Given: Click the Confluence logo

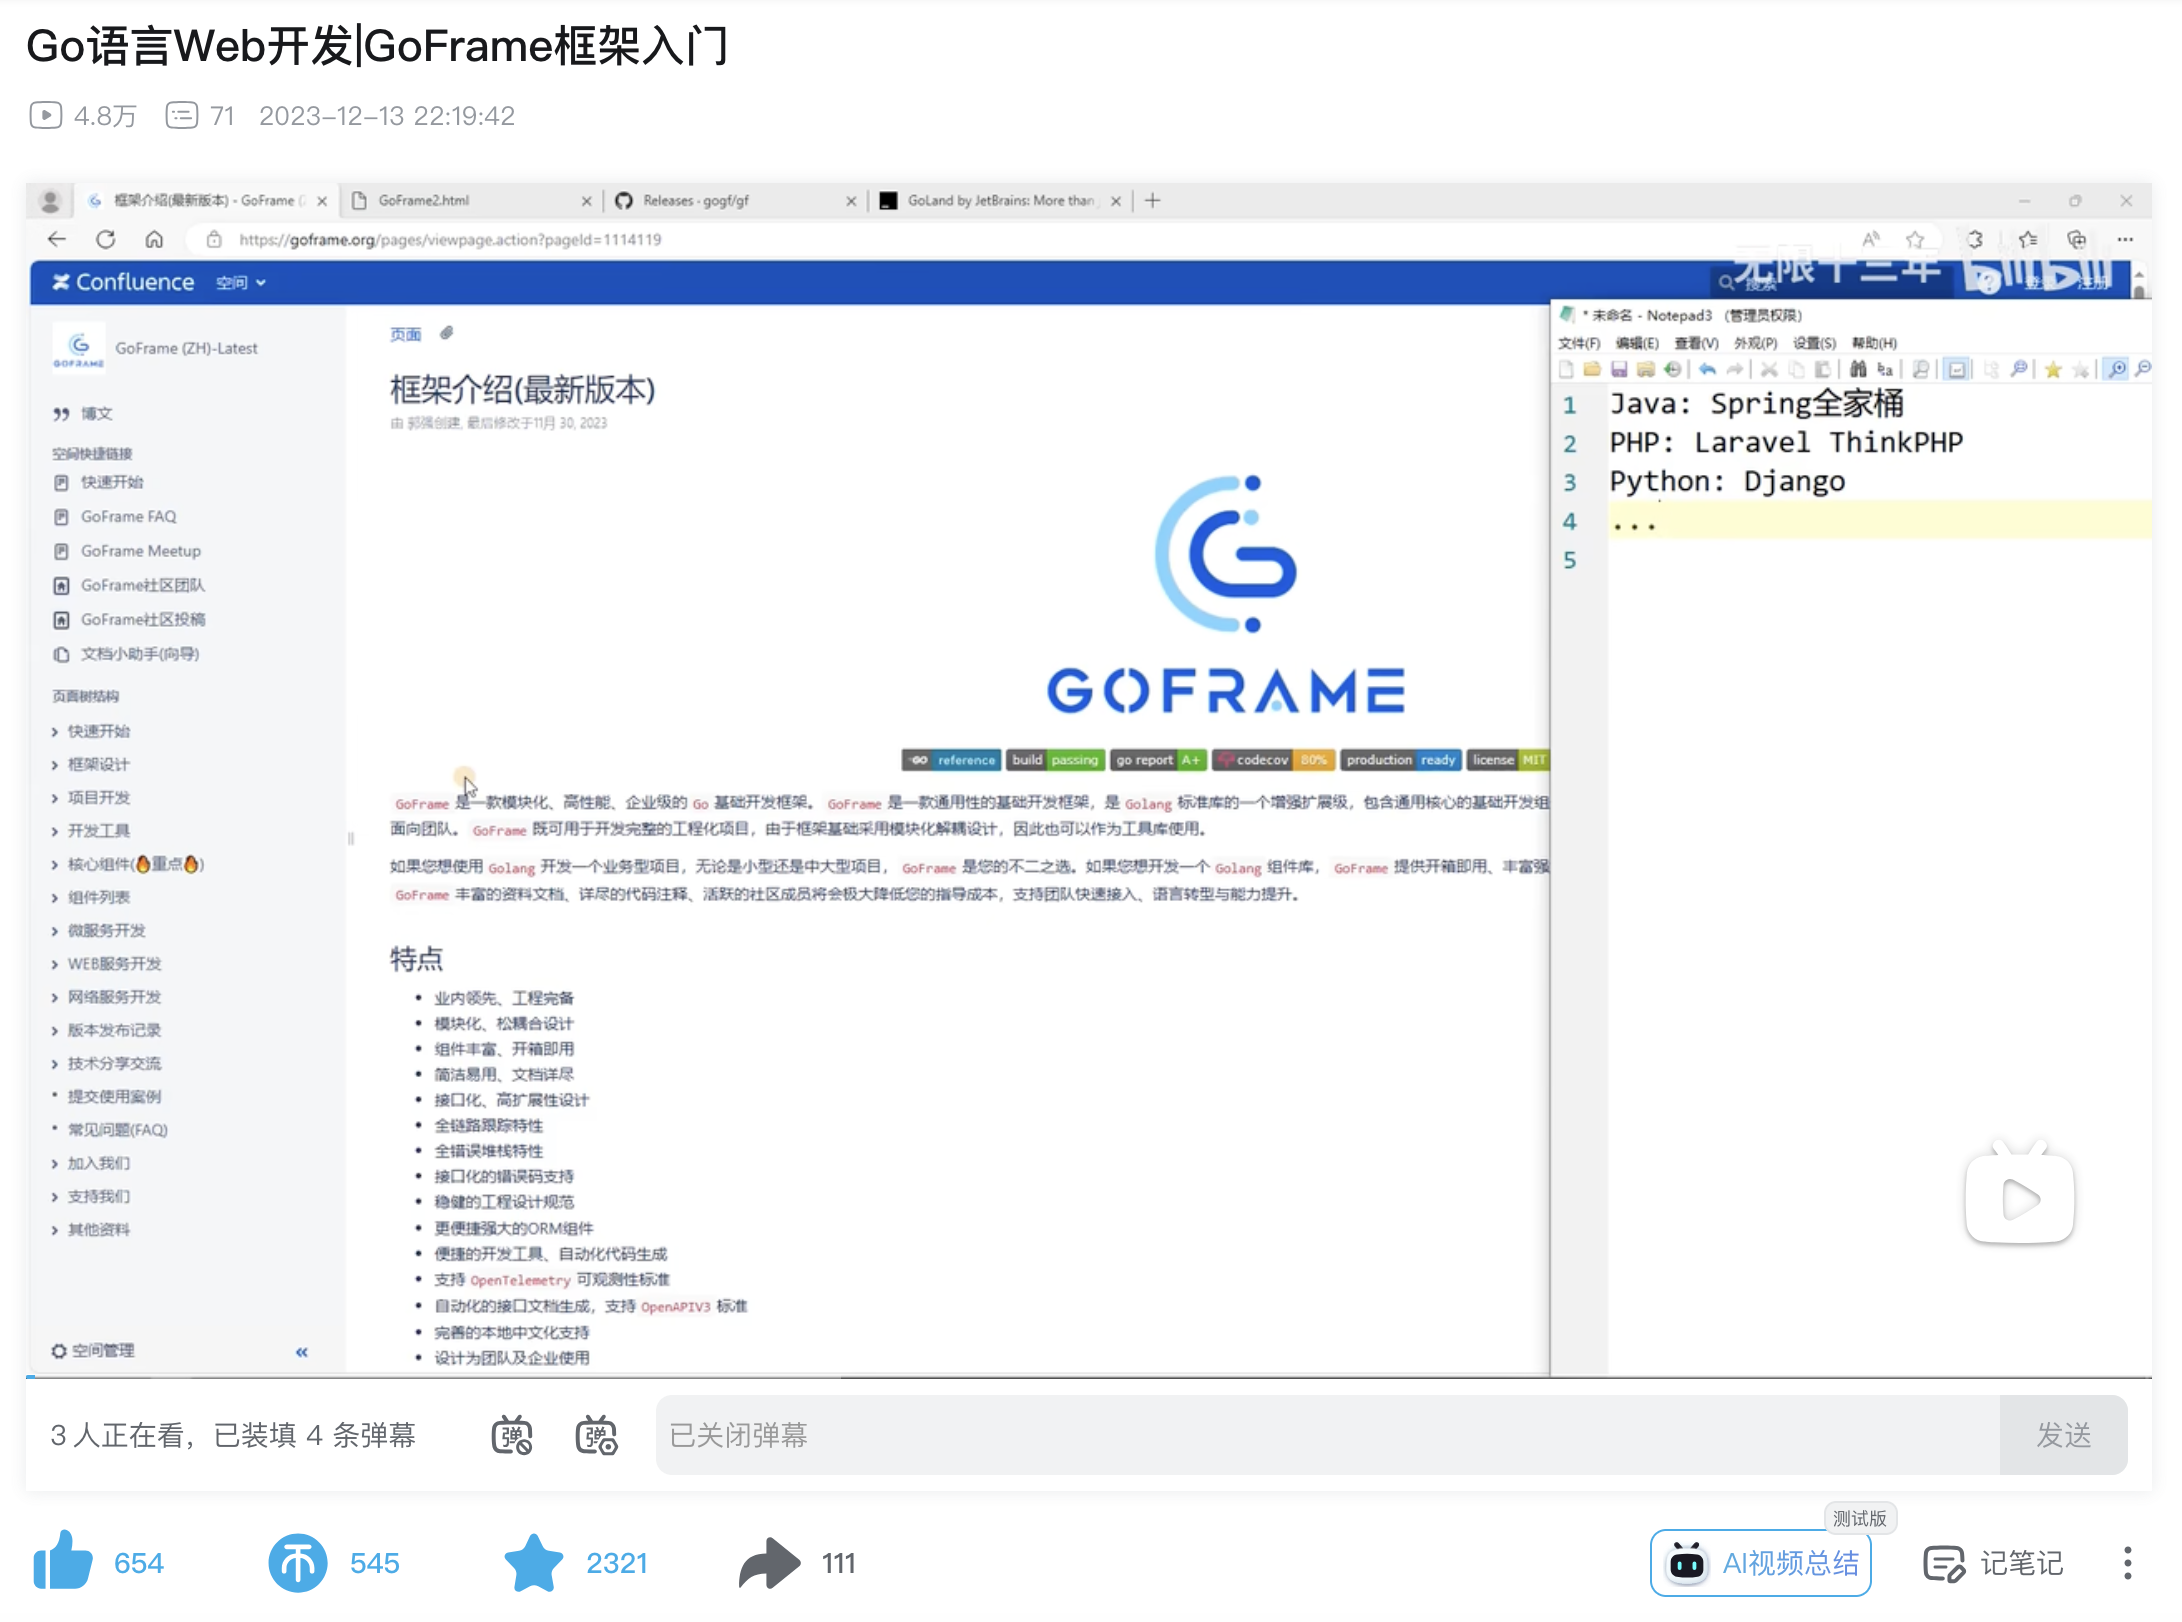Looking at the screenshot, I should [123, 282].
